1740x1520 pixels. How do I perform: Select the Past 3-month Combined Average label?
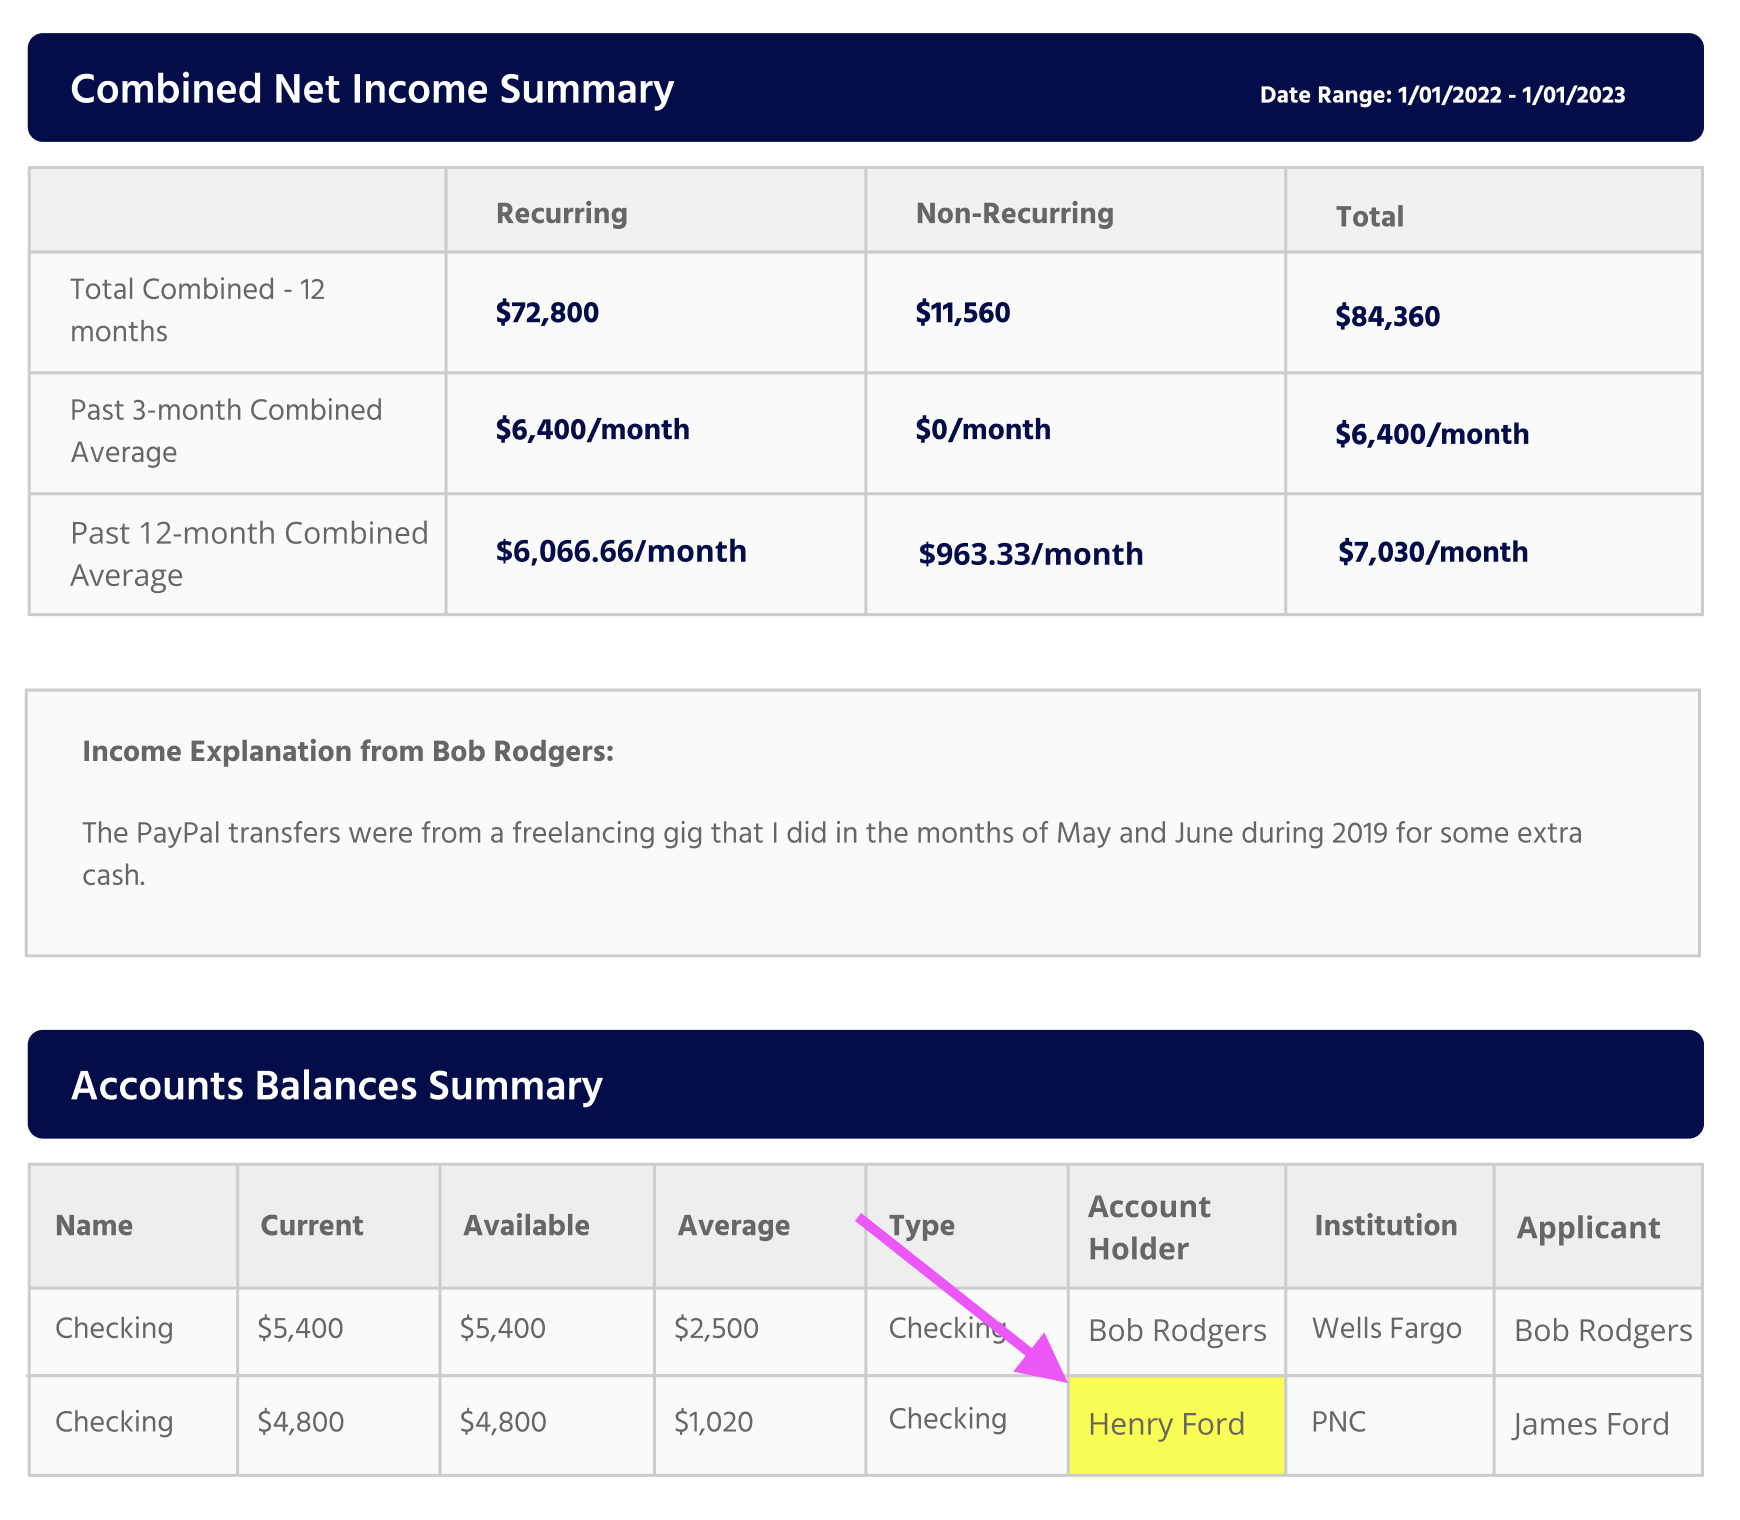(x=226, y=431)
